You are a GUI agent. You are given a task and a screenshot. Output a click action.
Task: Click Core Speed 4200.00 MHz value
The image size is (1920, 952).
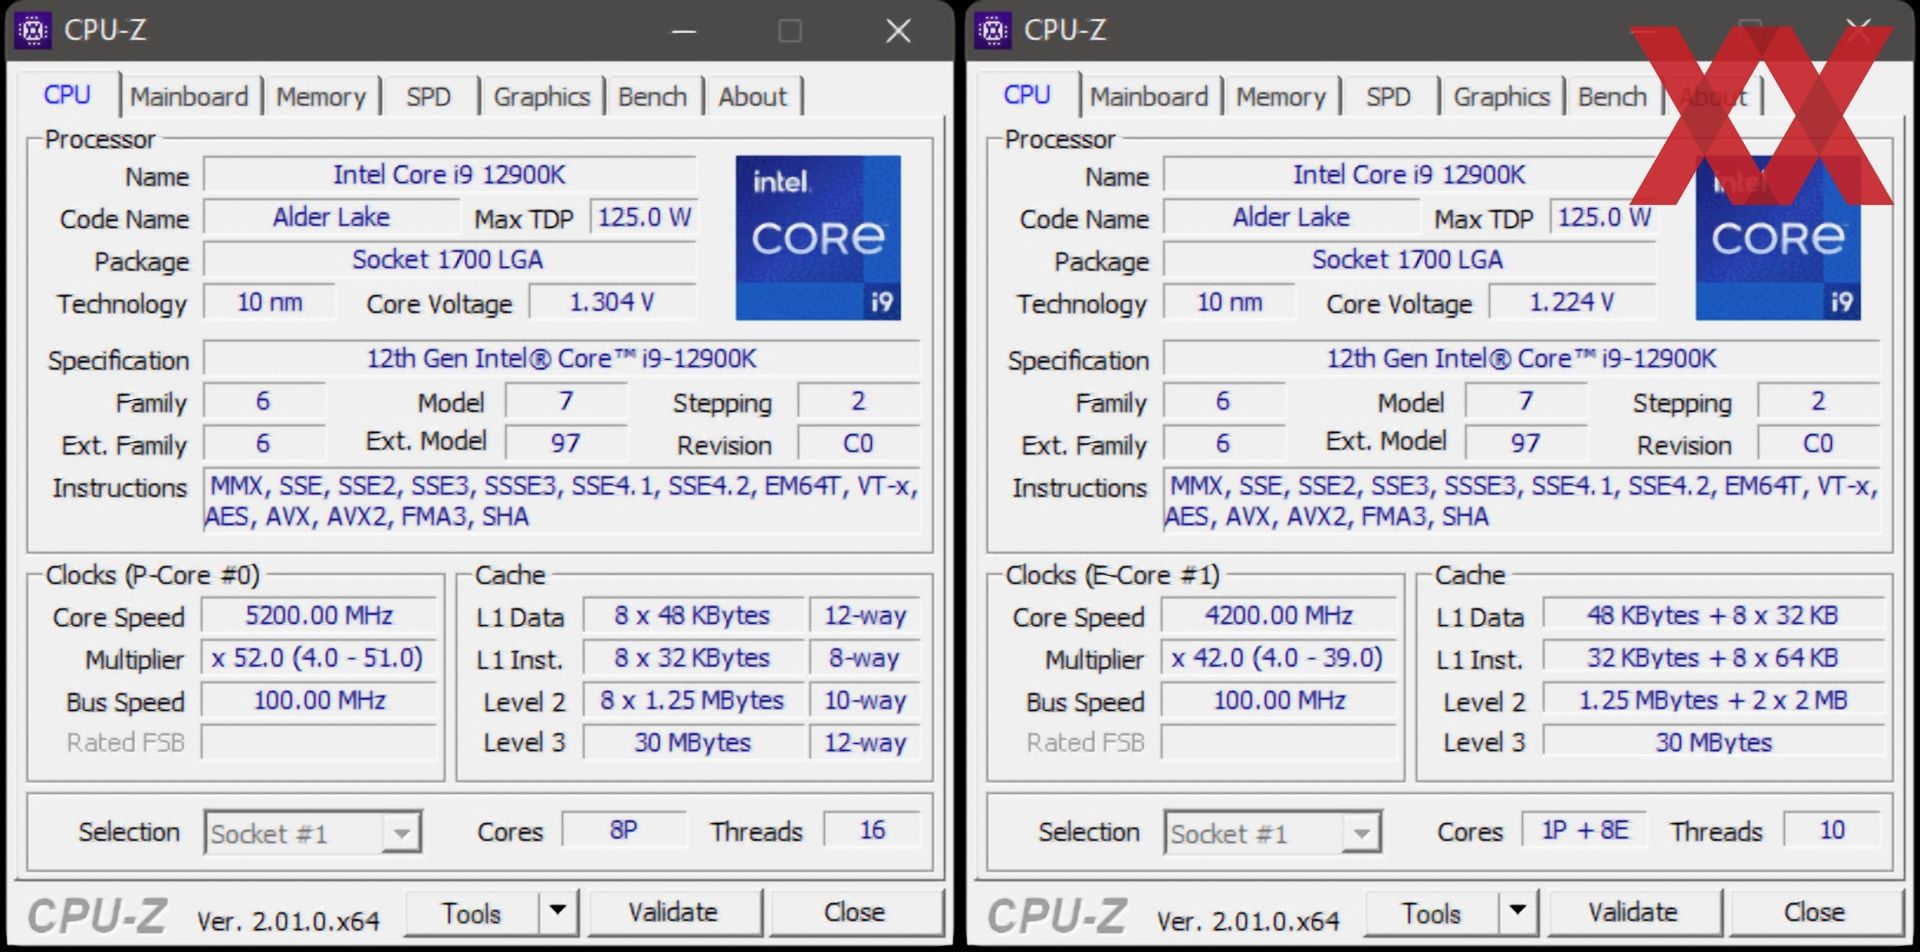[x=1279, y=615]
